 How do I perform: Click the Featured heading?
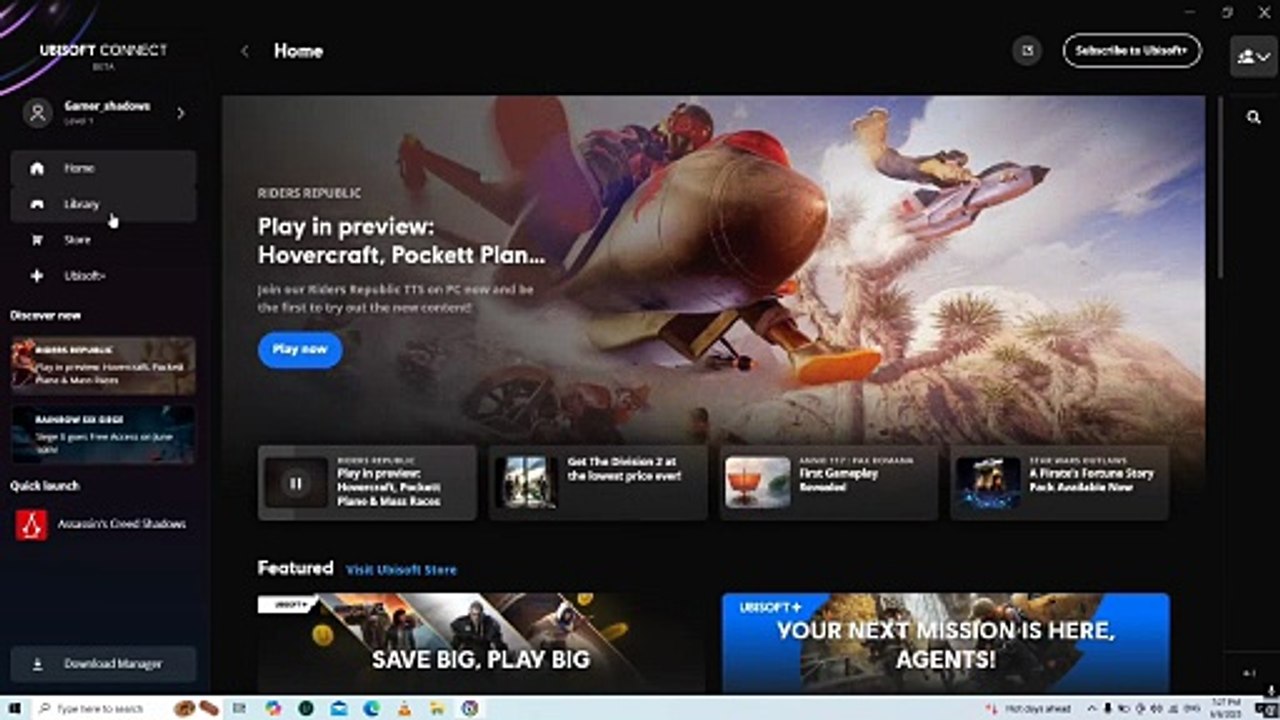tap(295, 568)
